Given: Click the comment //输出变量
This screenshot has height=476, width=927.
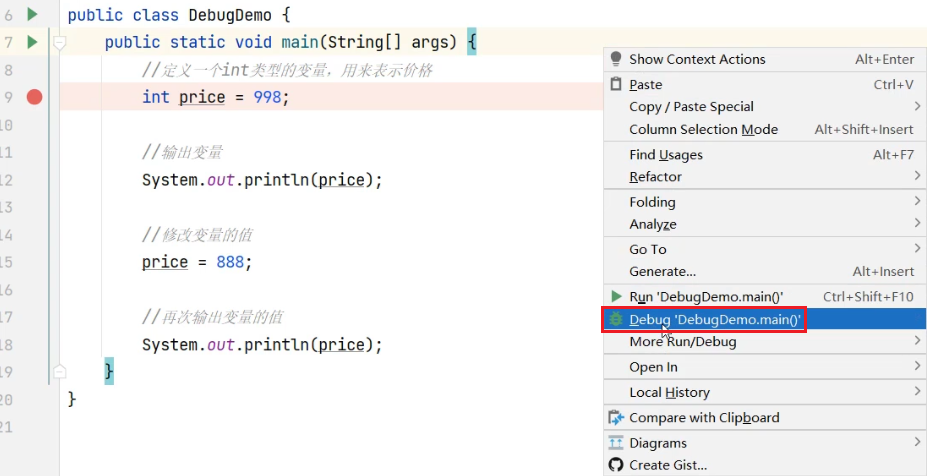Looking at the screenshot, I should tap(182, 153).
